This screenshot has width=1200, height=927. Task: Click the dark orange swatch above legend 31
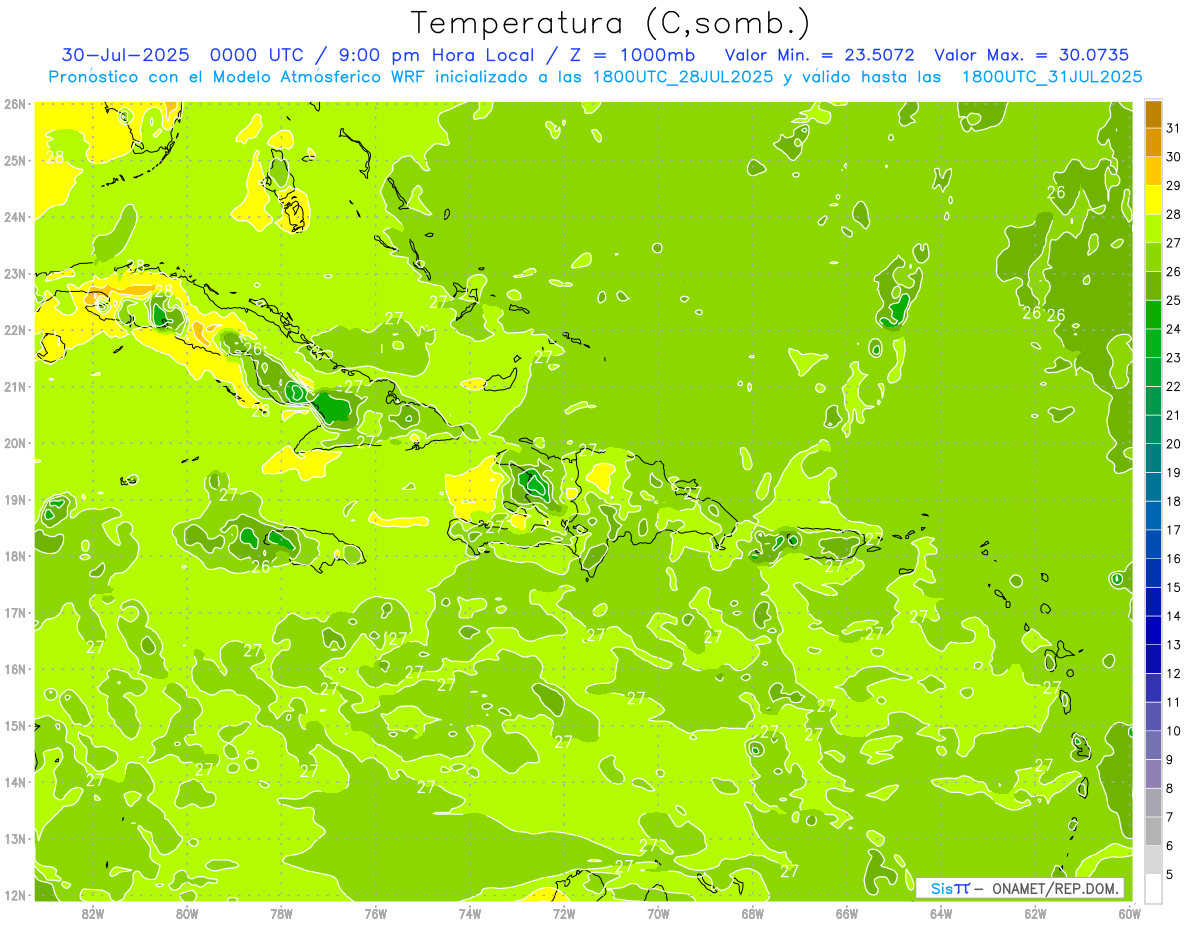coord(1153,114)
